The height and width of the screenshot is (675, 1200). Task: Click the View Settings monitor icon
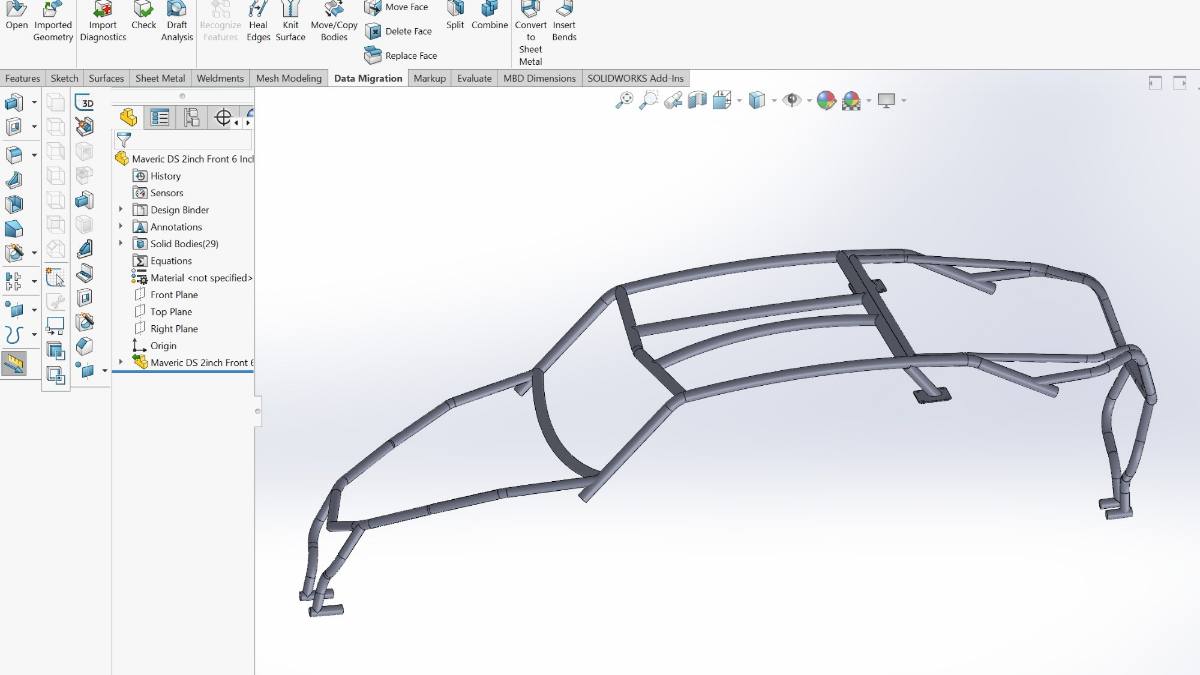(886, 100)
